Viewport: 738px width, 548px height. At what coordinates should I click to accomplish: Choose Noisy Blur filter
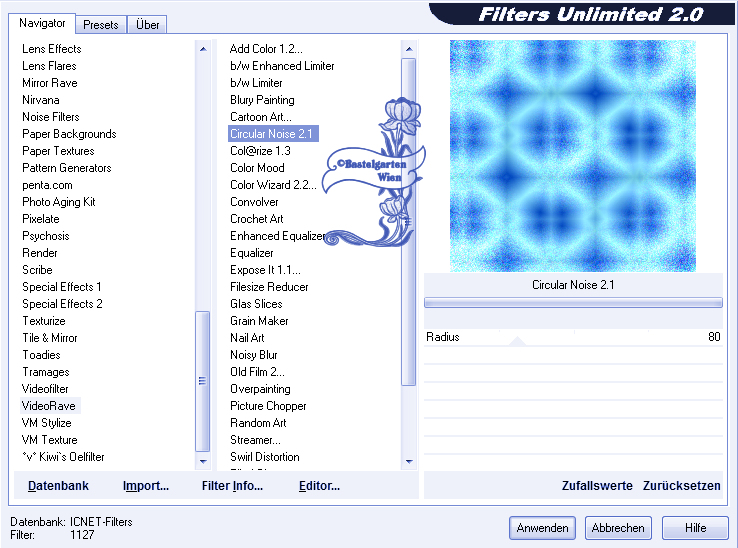point(254,355)
